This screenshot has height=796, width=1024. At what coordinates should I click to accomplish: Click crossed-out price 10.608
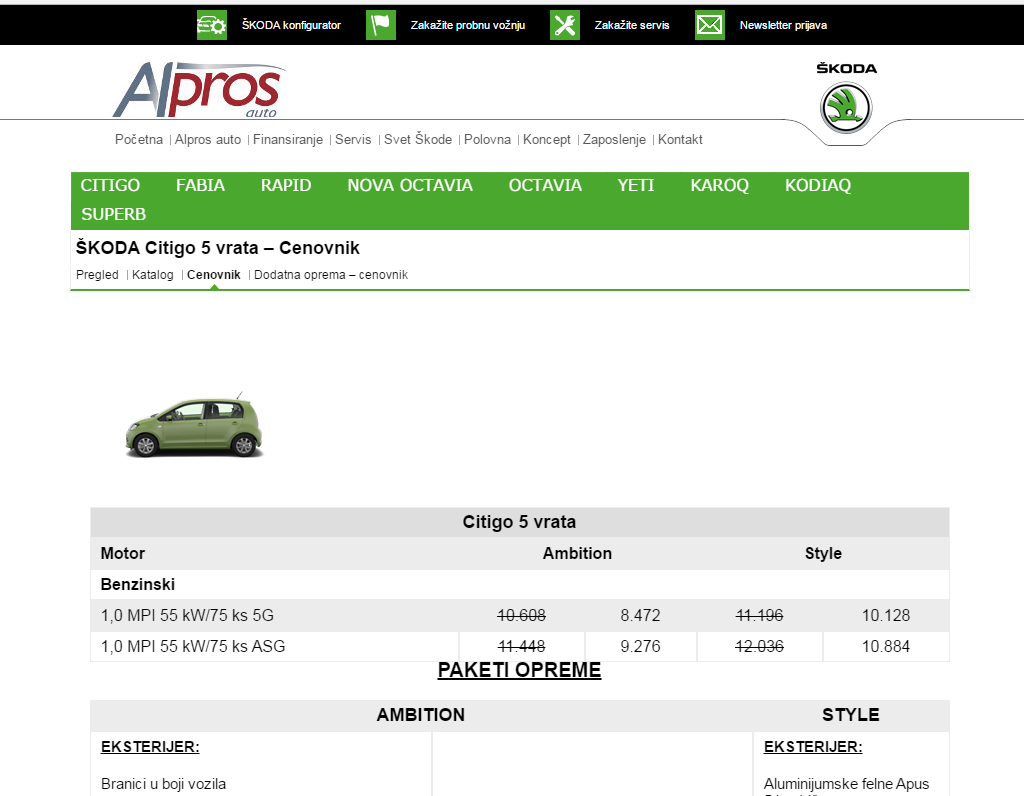[521, 615]
